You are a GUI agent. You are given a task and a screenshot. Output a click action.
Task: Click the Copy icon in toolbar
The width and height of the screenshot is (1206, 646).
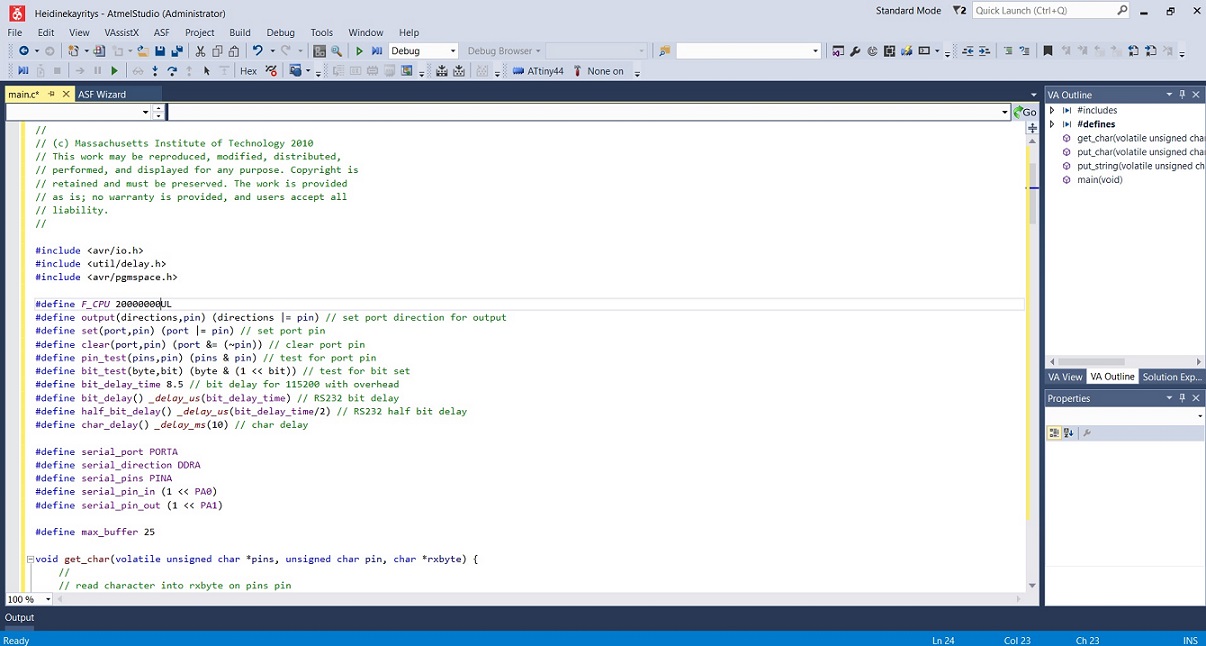click(x=217, y=51)
